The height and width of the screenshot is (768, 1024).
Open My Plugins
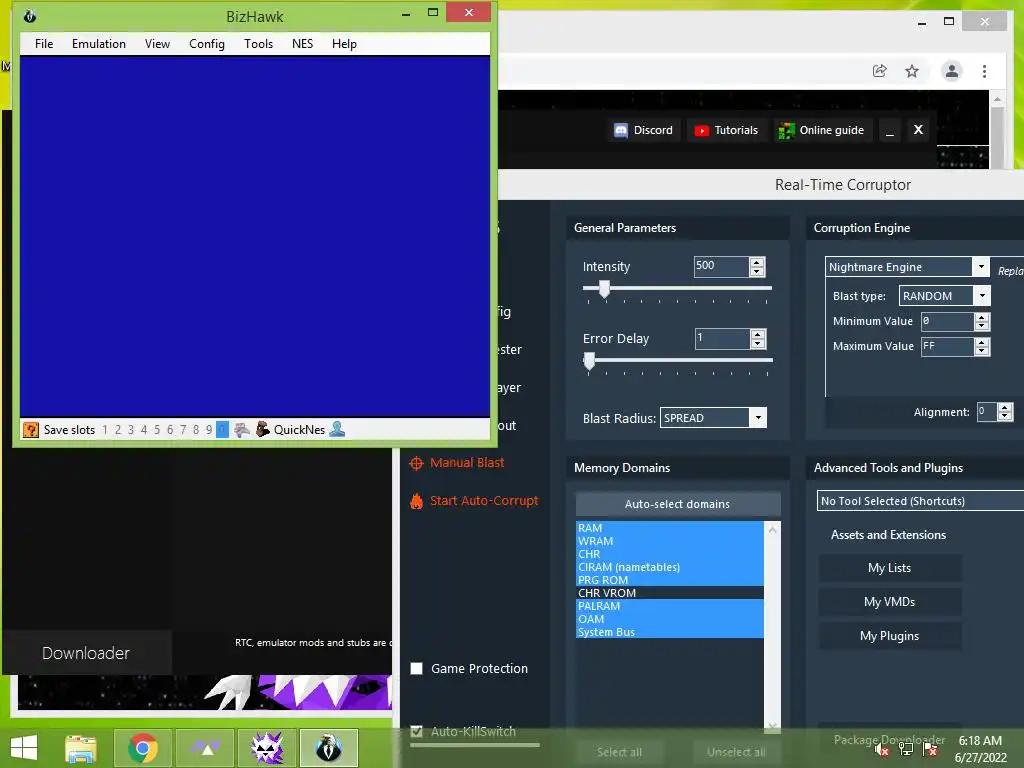coord(889,636)
